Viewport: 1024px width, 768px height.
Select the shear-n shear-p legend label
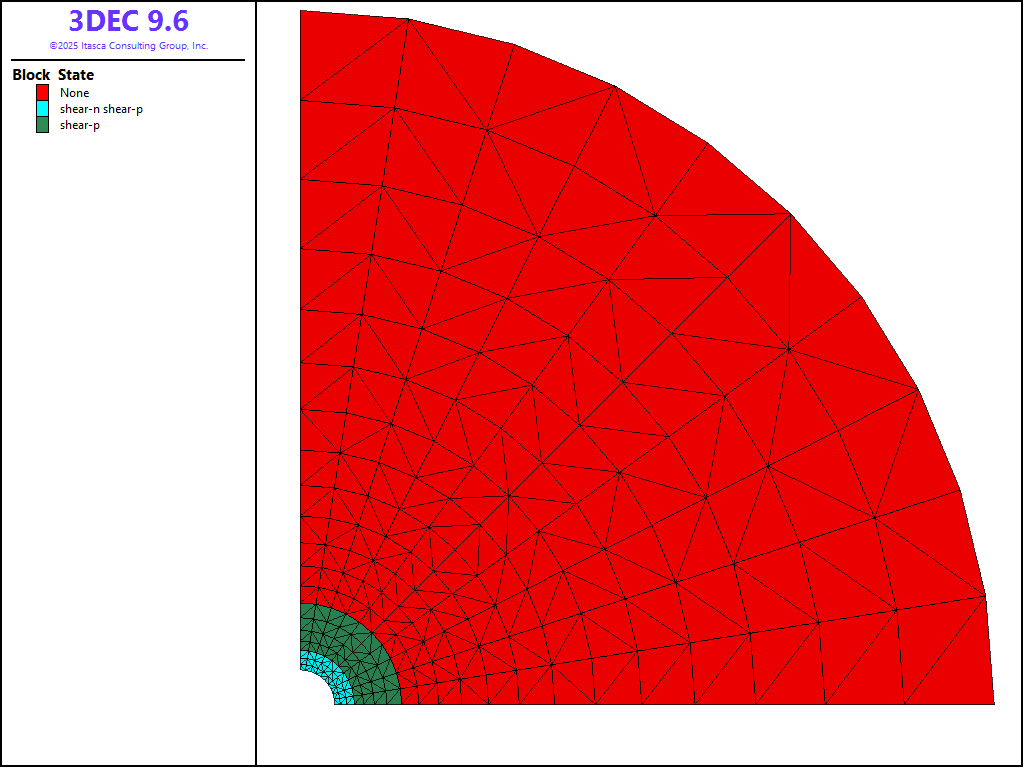click(101, 109)
